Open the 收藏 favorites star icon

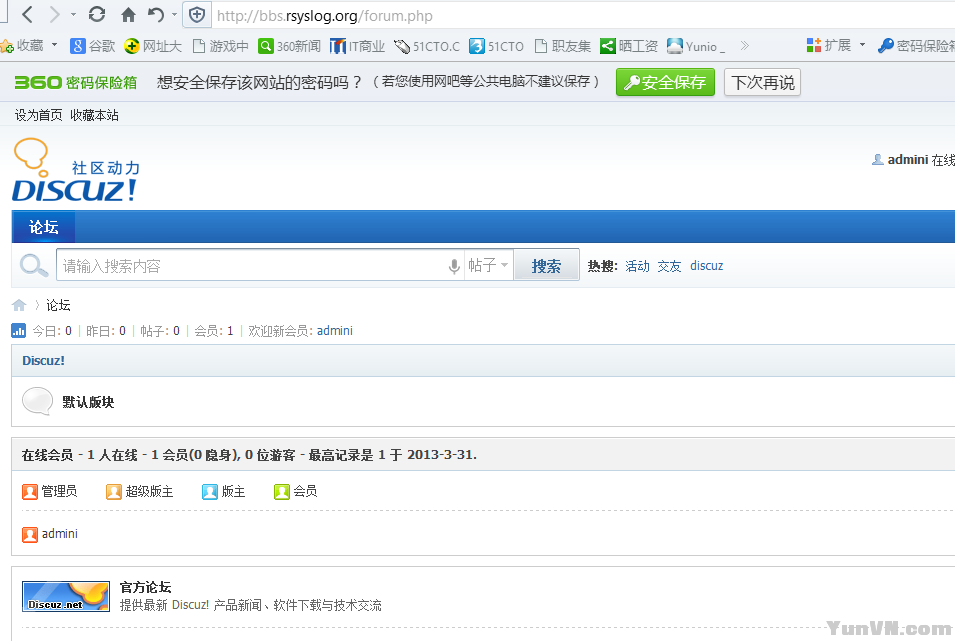[x=7, y=46]
